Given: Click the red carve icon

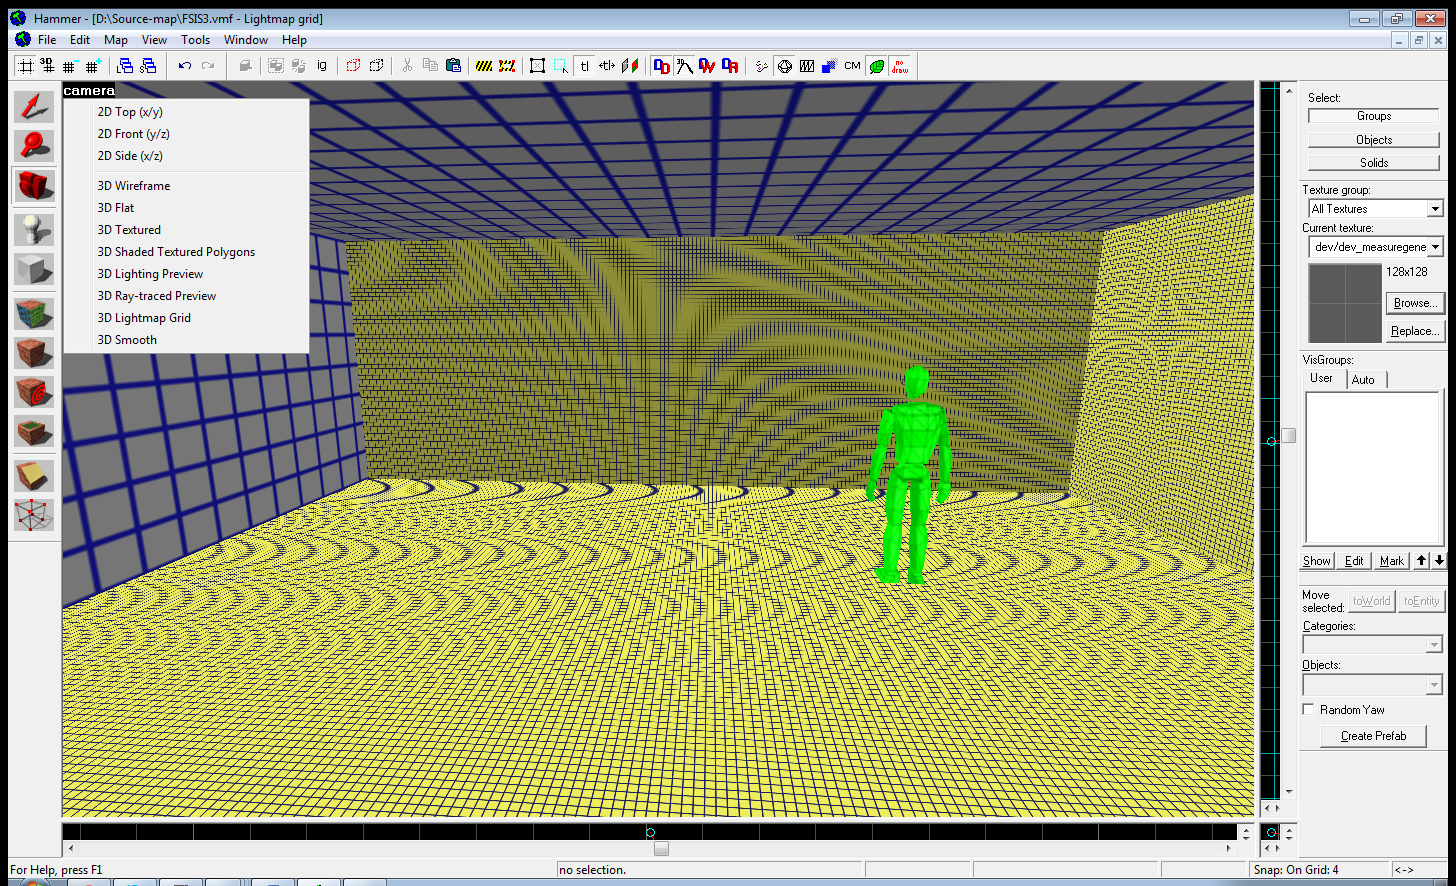Looking at the screenshot, I should click(x=353, y=66).
